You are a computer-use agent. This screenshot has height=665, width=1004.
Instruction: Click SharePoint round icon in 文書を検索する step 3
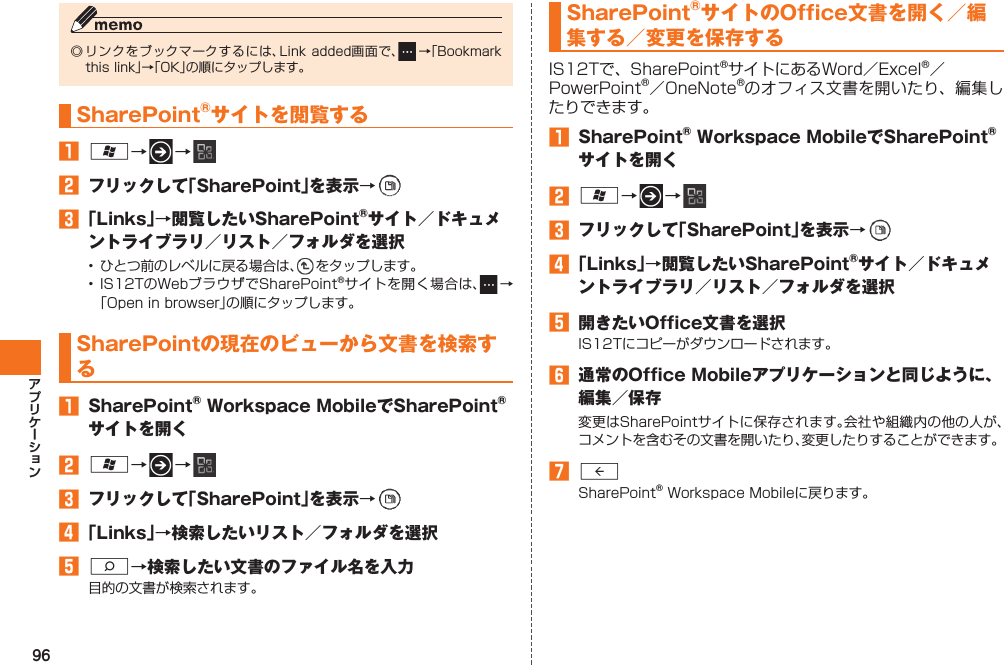point(389,499)
